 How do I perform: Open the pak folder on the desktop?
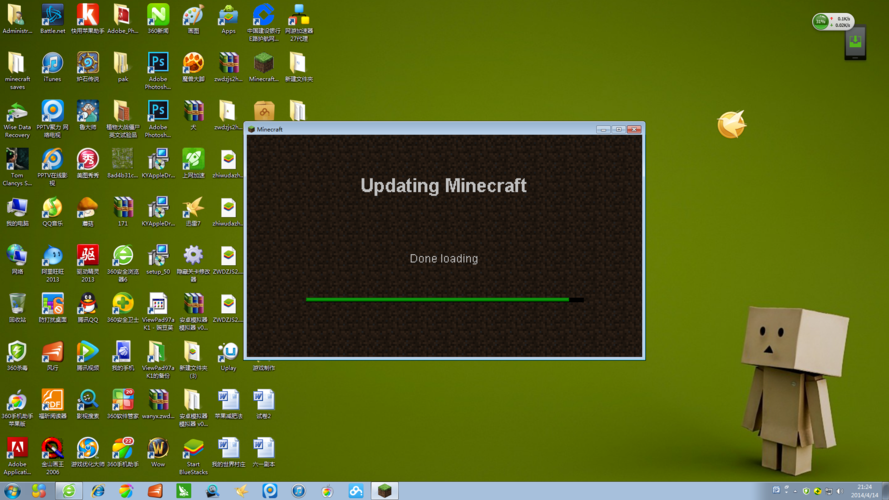click(x=122, y=67)
